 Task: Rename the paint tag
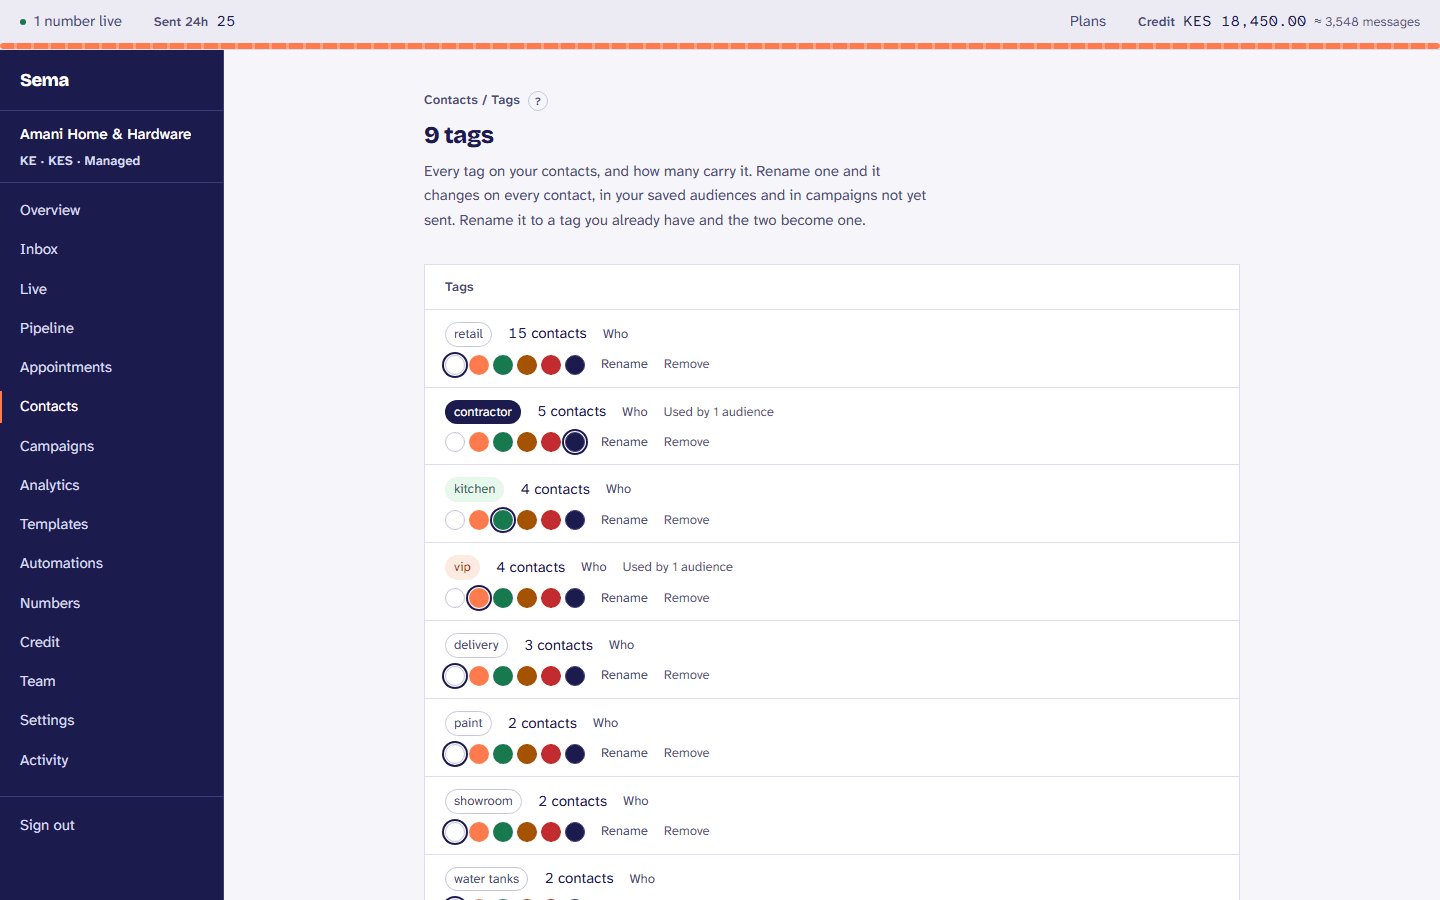[x=624, y=753]
